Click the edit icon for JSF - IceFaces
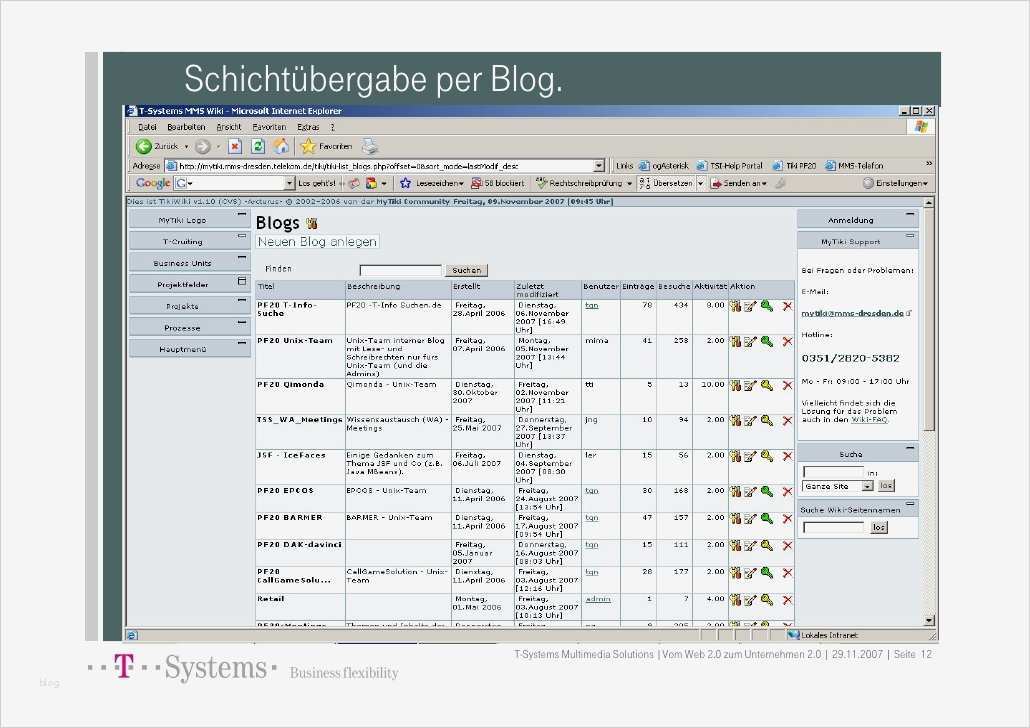Viewport: 1030px width, 728px height. click(750, 457)
